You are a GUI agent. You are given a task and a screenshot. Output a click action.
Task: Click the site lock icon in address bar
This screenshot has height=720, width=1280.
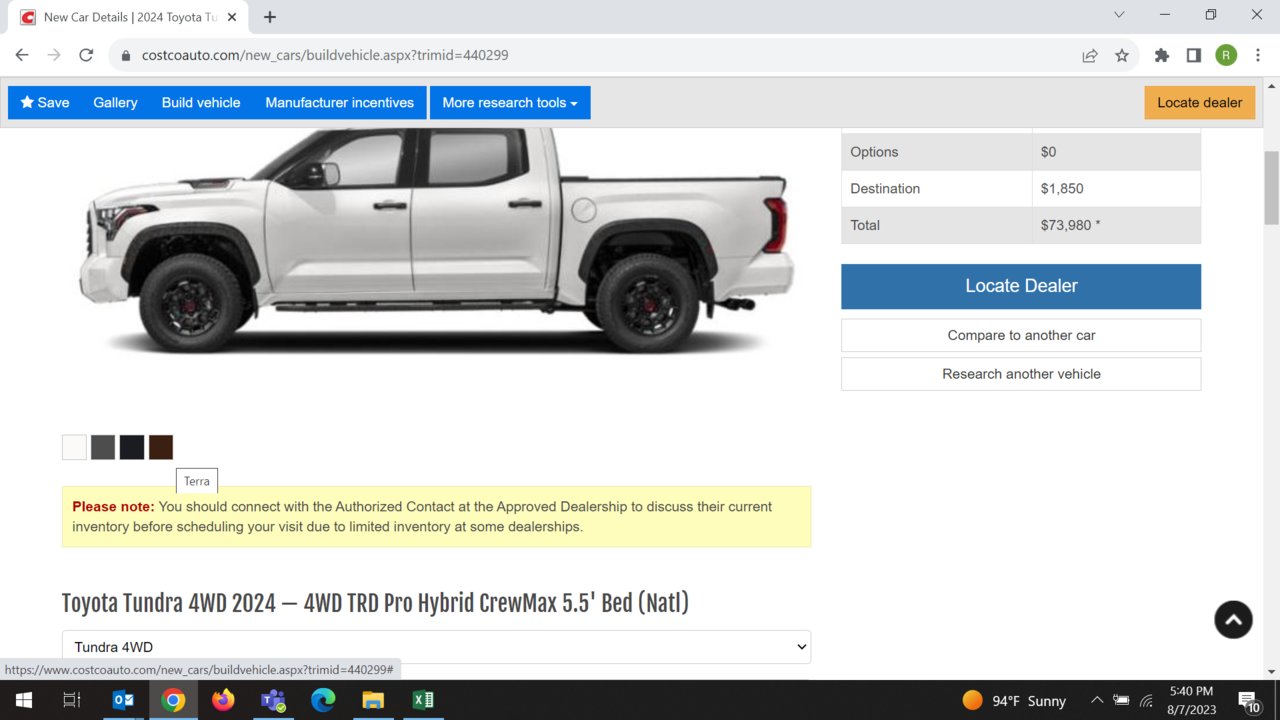[x=126, y=55]
